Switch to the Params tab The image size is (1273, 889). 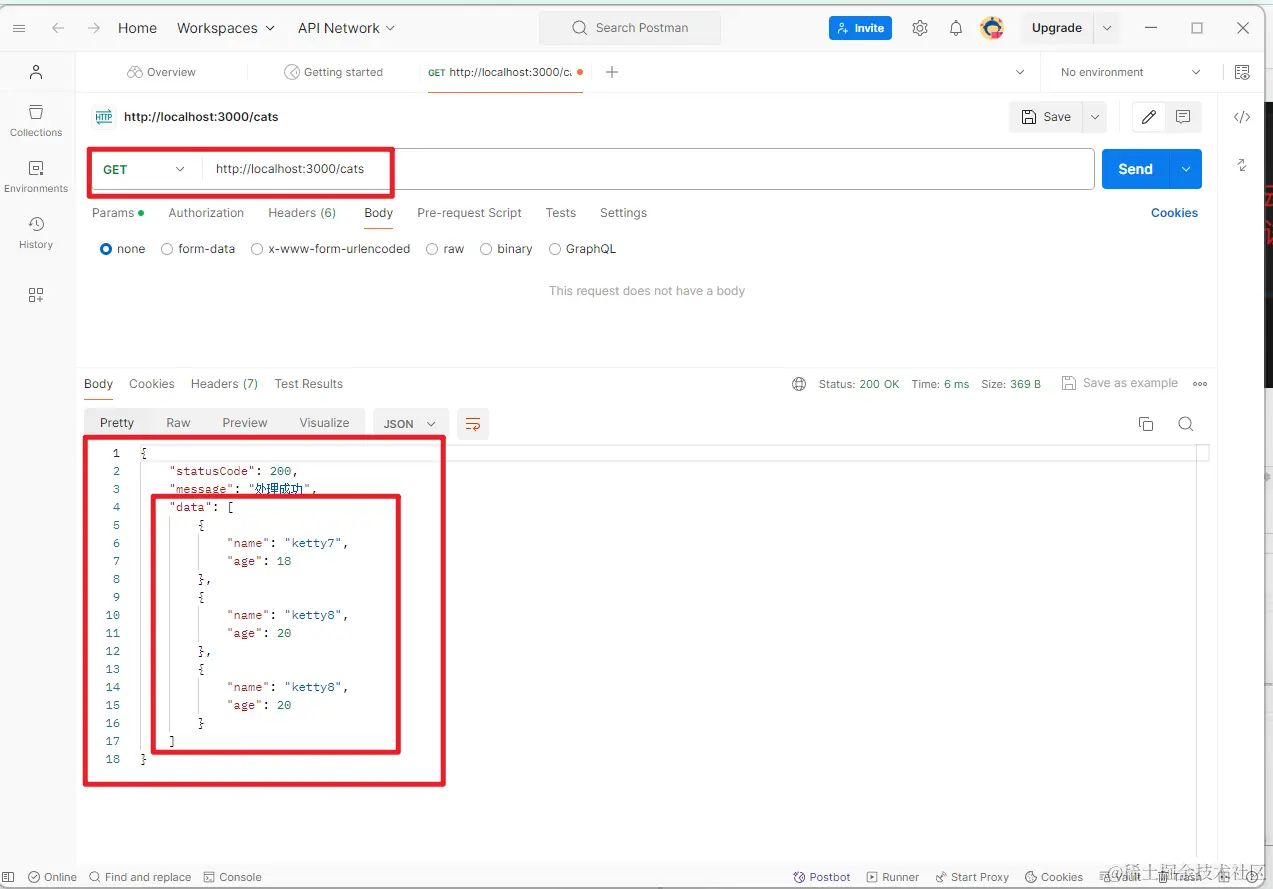(118, 213)
